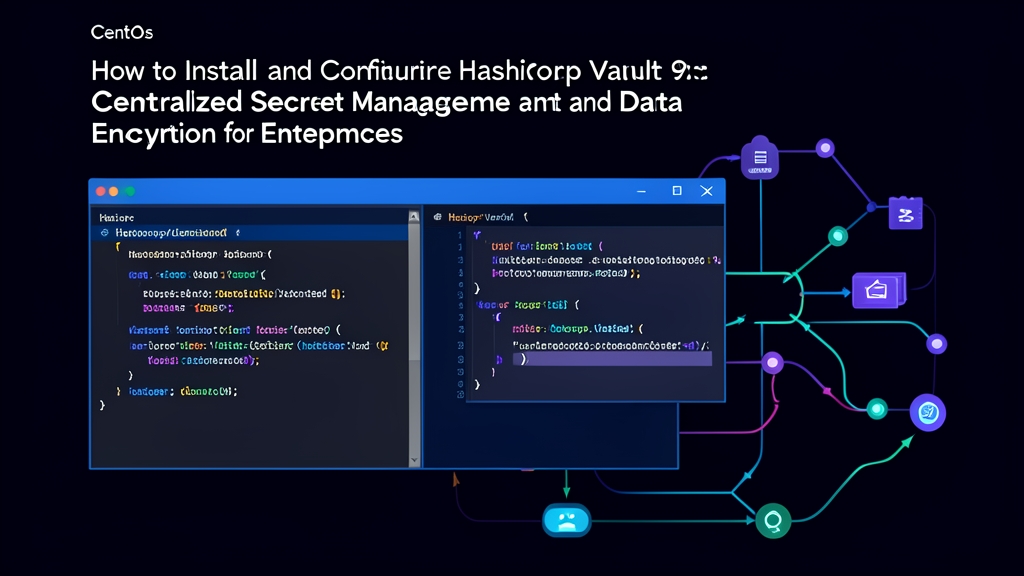Click the orange dot in the window title bar
Screen dimensions: 1024x576
coord(114,191)
